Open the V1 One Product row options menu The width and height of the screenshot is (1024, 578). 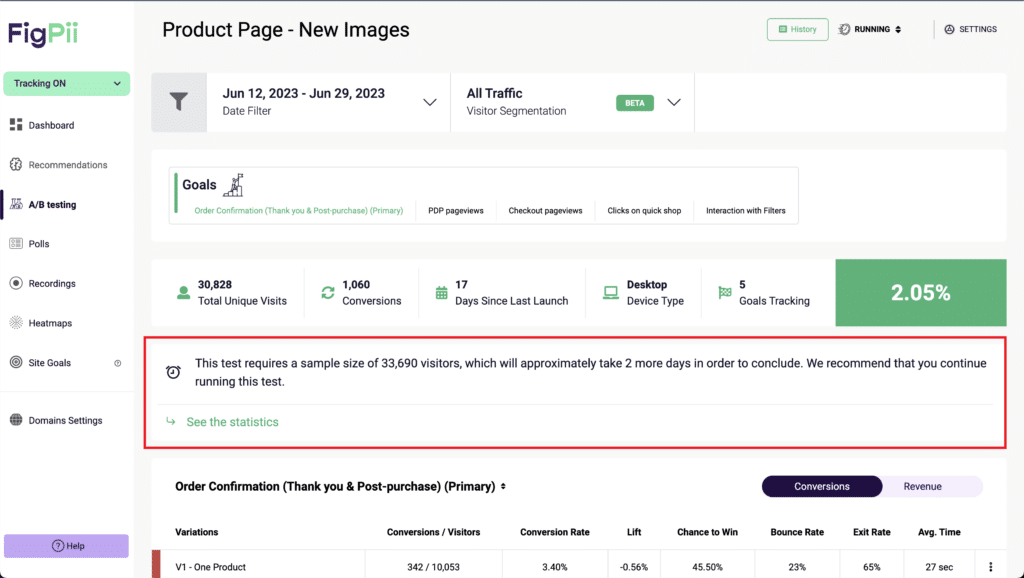click(989, 566)
